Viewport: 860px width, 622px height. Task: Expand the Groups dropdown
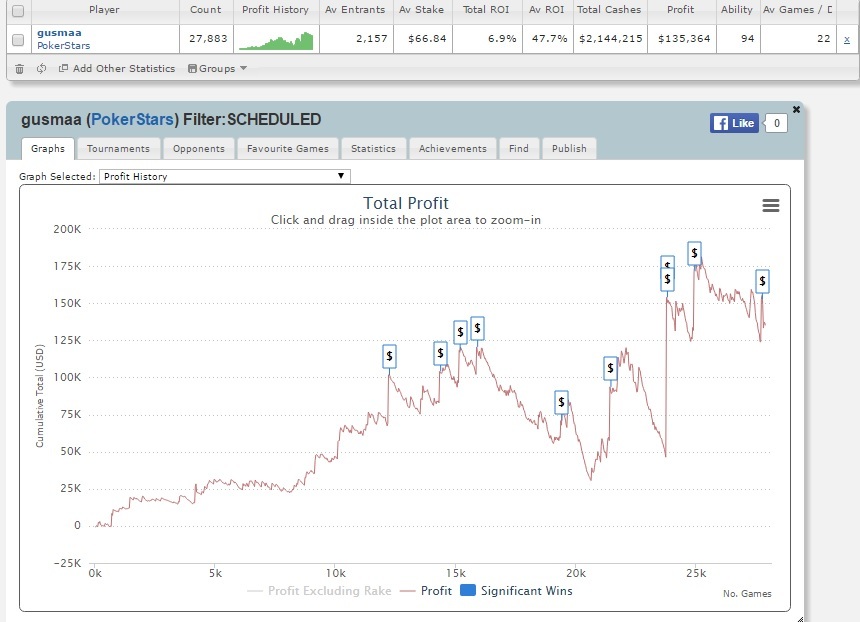pyautogui.click(x=217, y=69)
